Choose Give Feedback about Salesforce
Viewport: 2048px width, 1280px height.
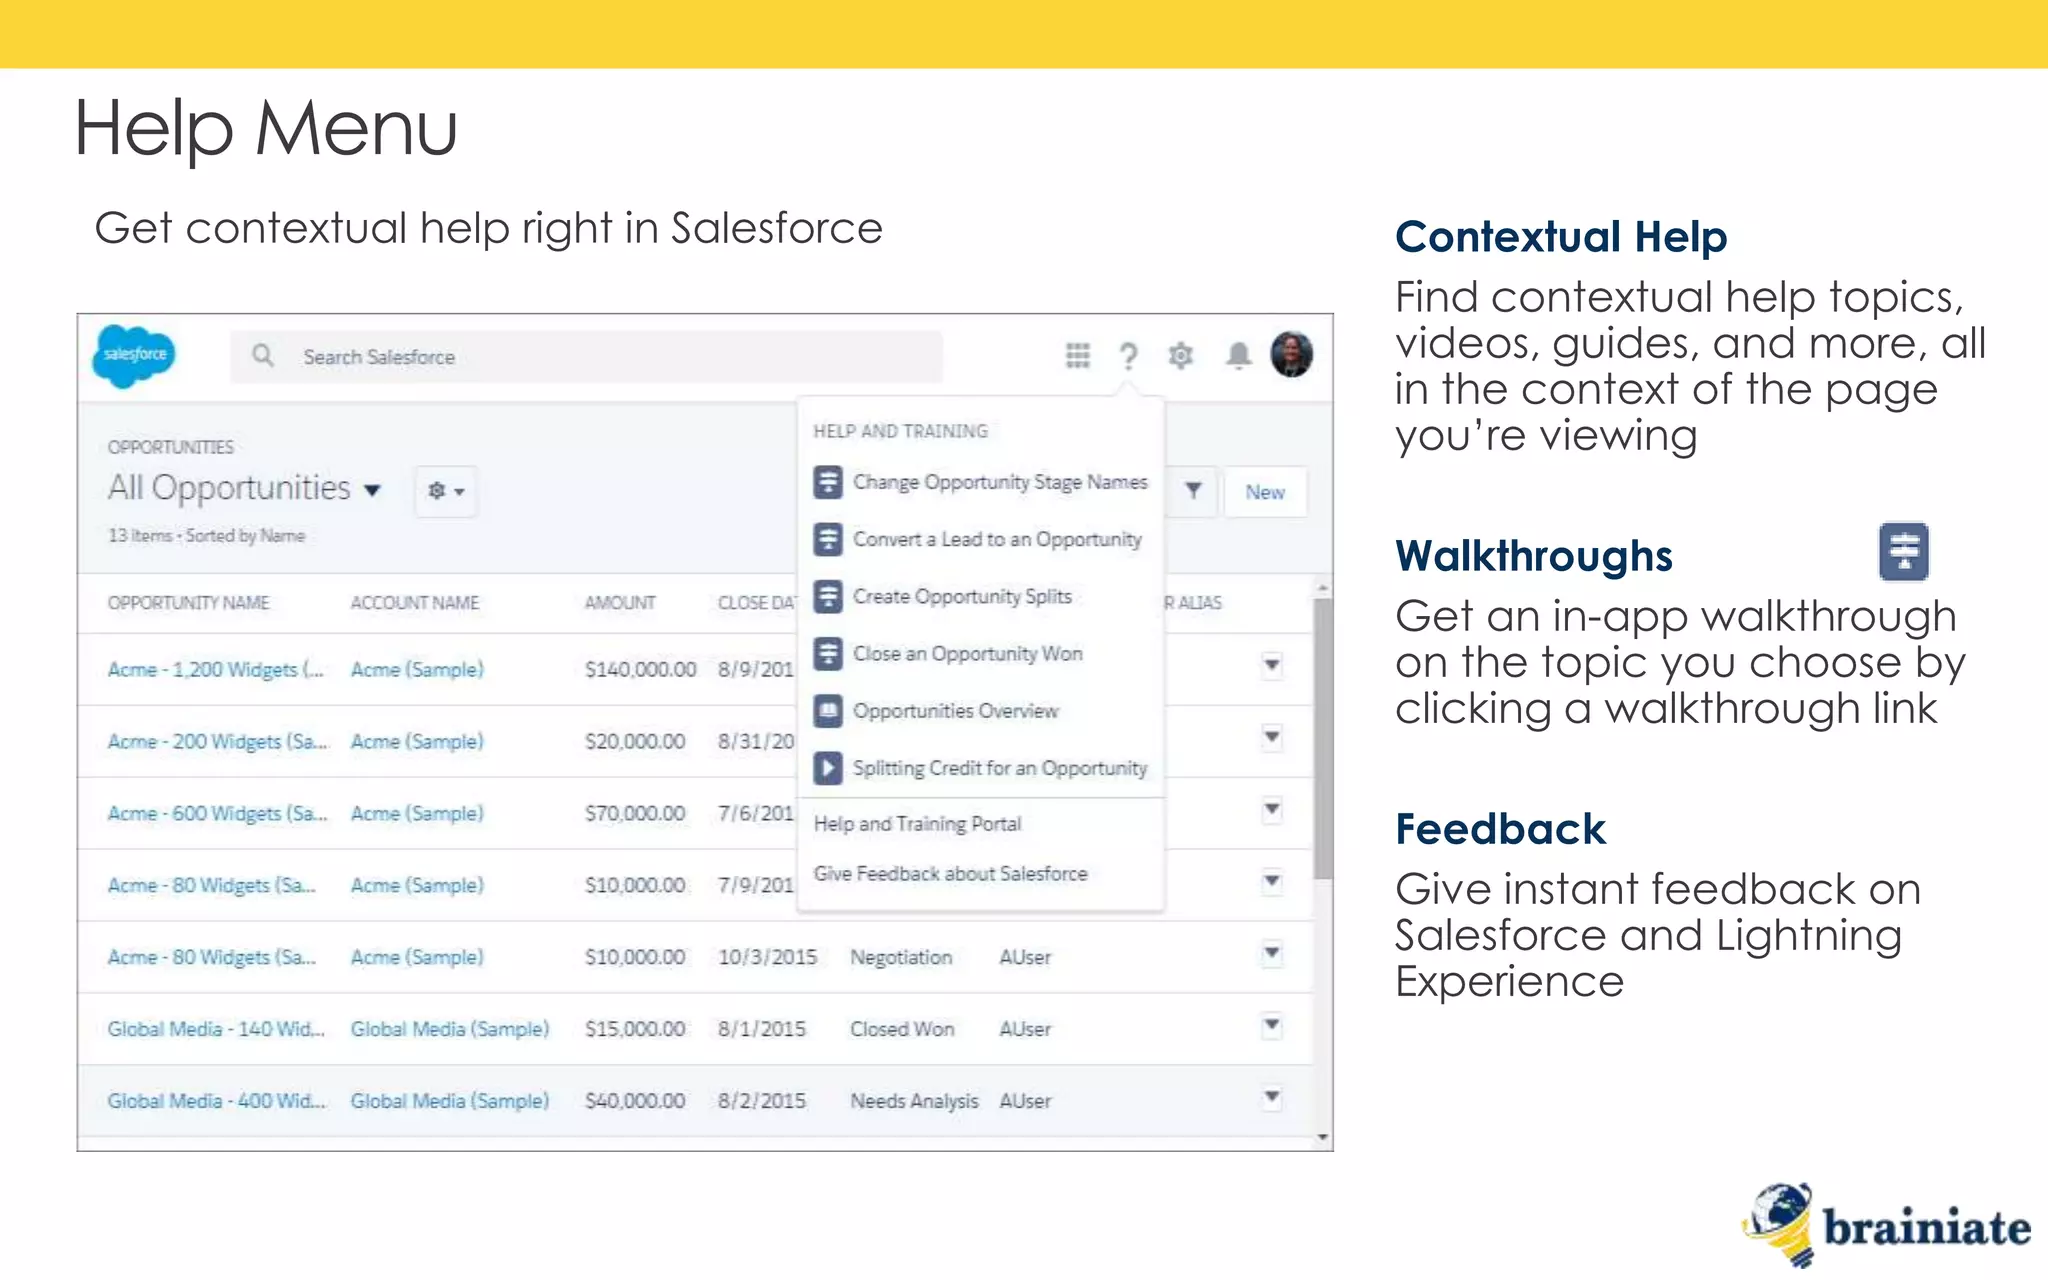pos(950,874)
